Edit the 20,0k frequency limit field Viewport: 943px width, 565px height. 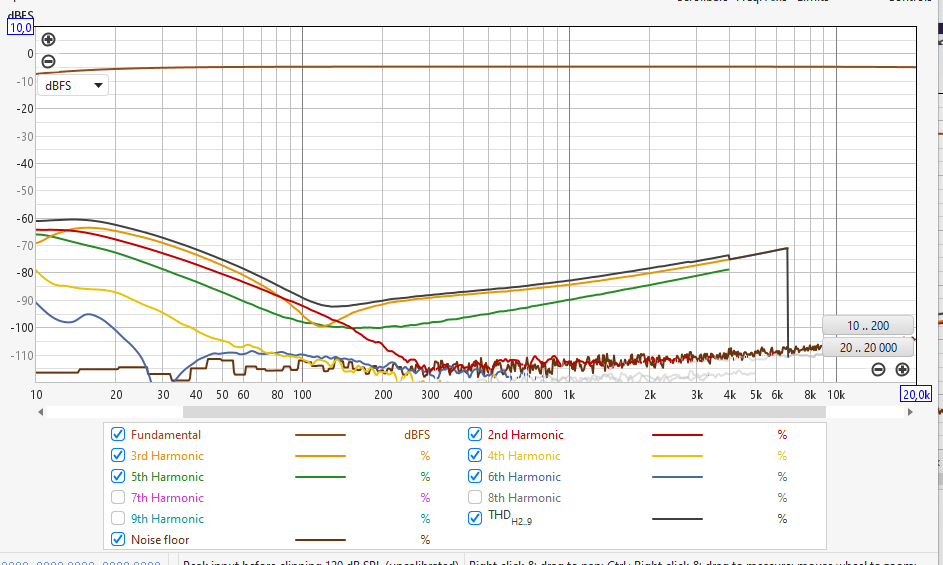(x=916, y=394)
